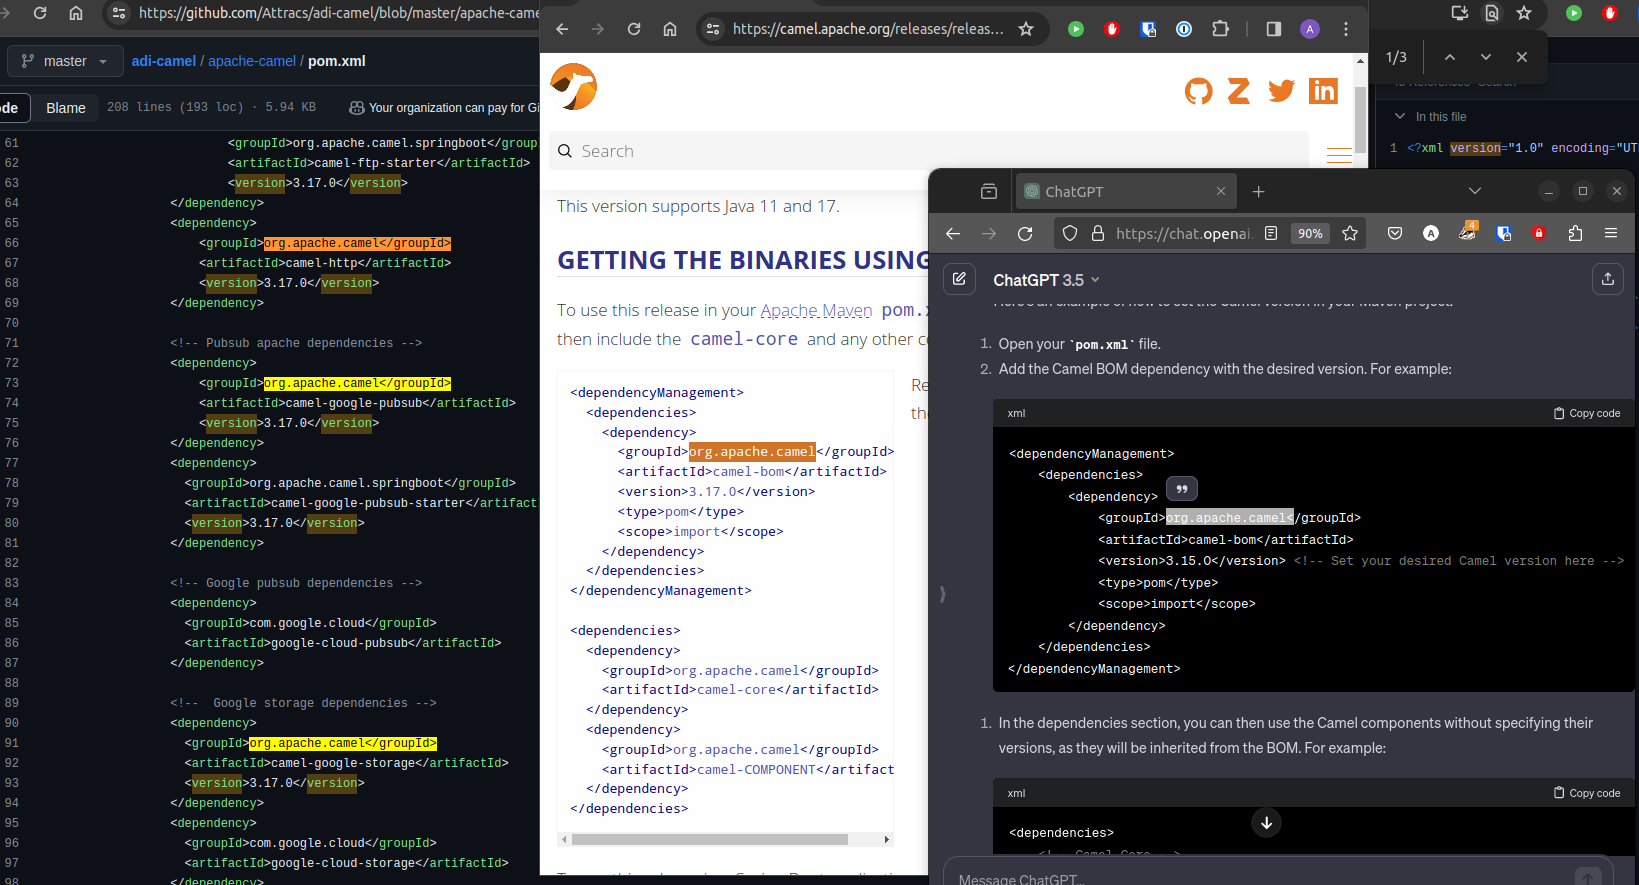This screenshot has height=885, width=1639.
Task: Open the 1Password extension in the Camel window
Action: click(x=1184, y=29)
